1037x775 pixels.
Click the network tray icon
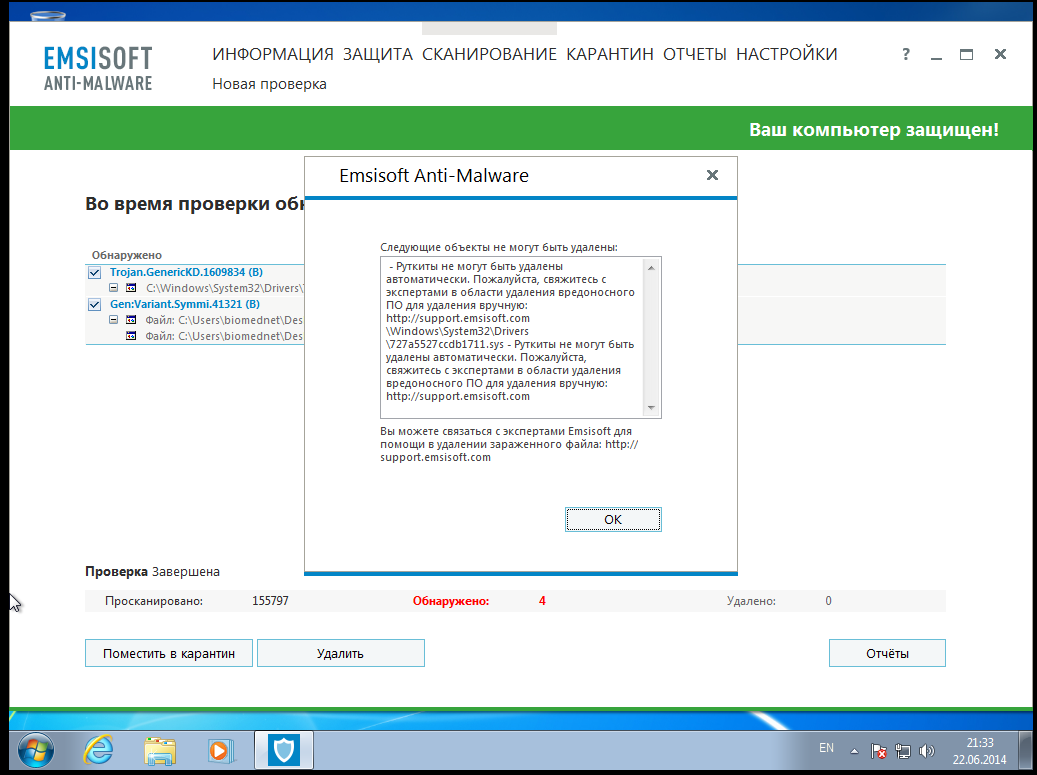tap(903, 751)
